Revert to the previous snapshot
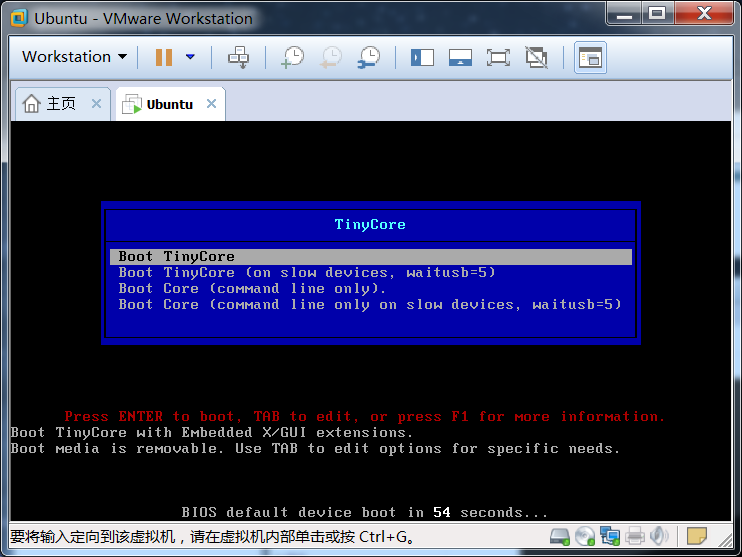 coord(331,57)
